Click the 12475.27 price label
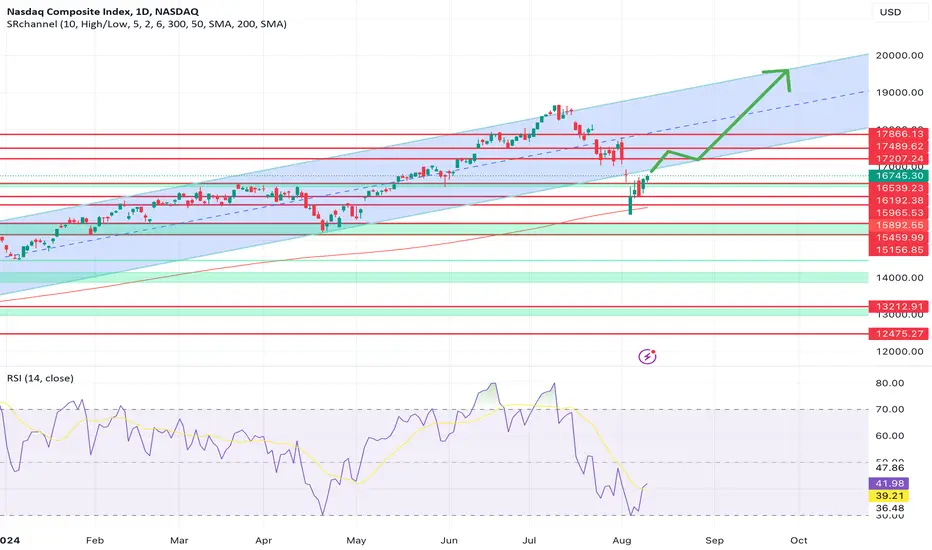 (x=899, y=334)
